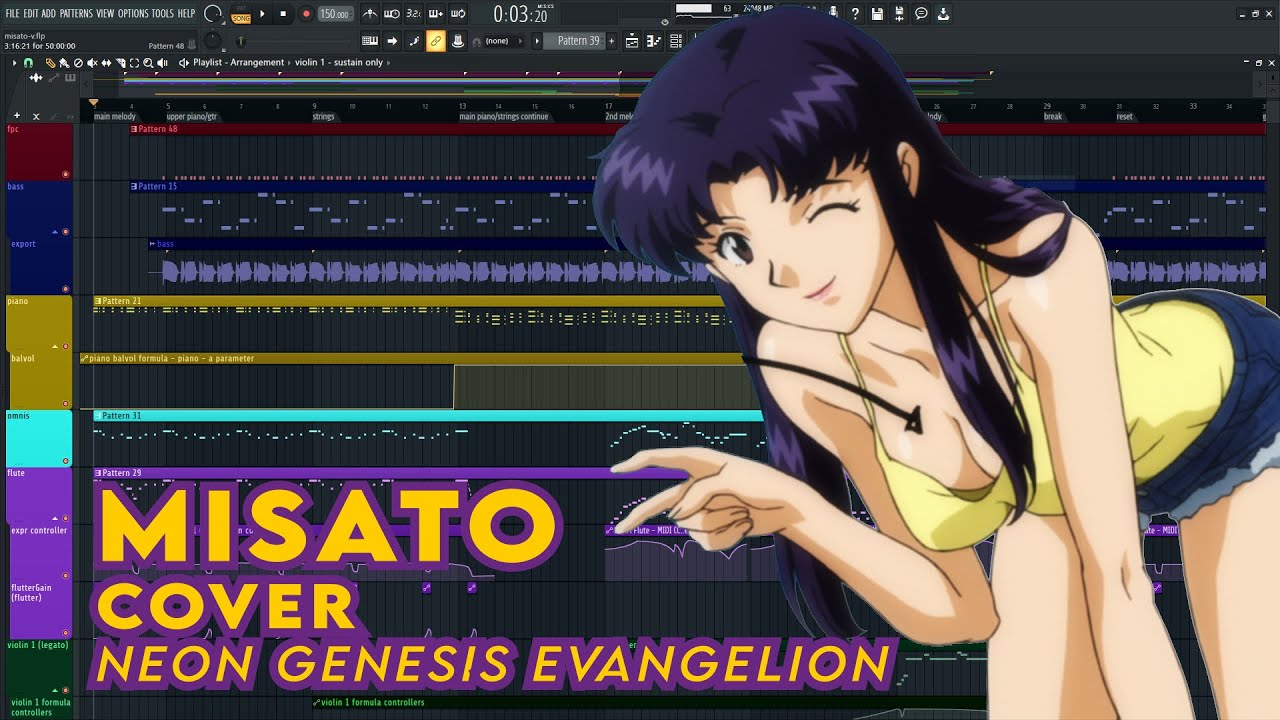Click the save new version icon

899,14
